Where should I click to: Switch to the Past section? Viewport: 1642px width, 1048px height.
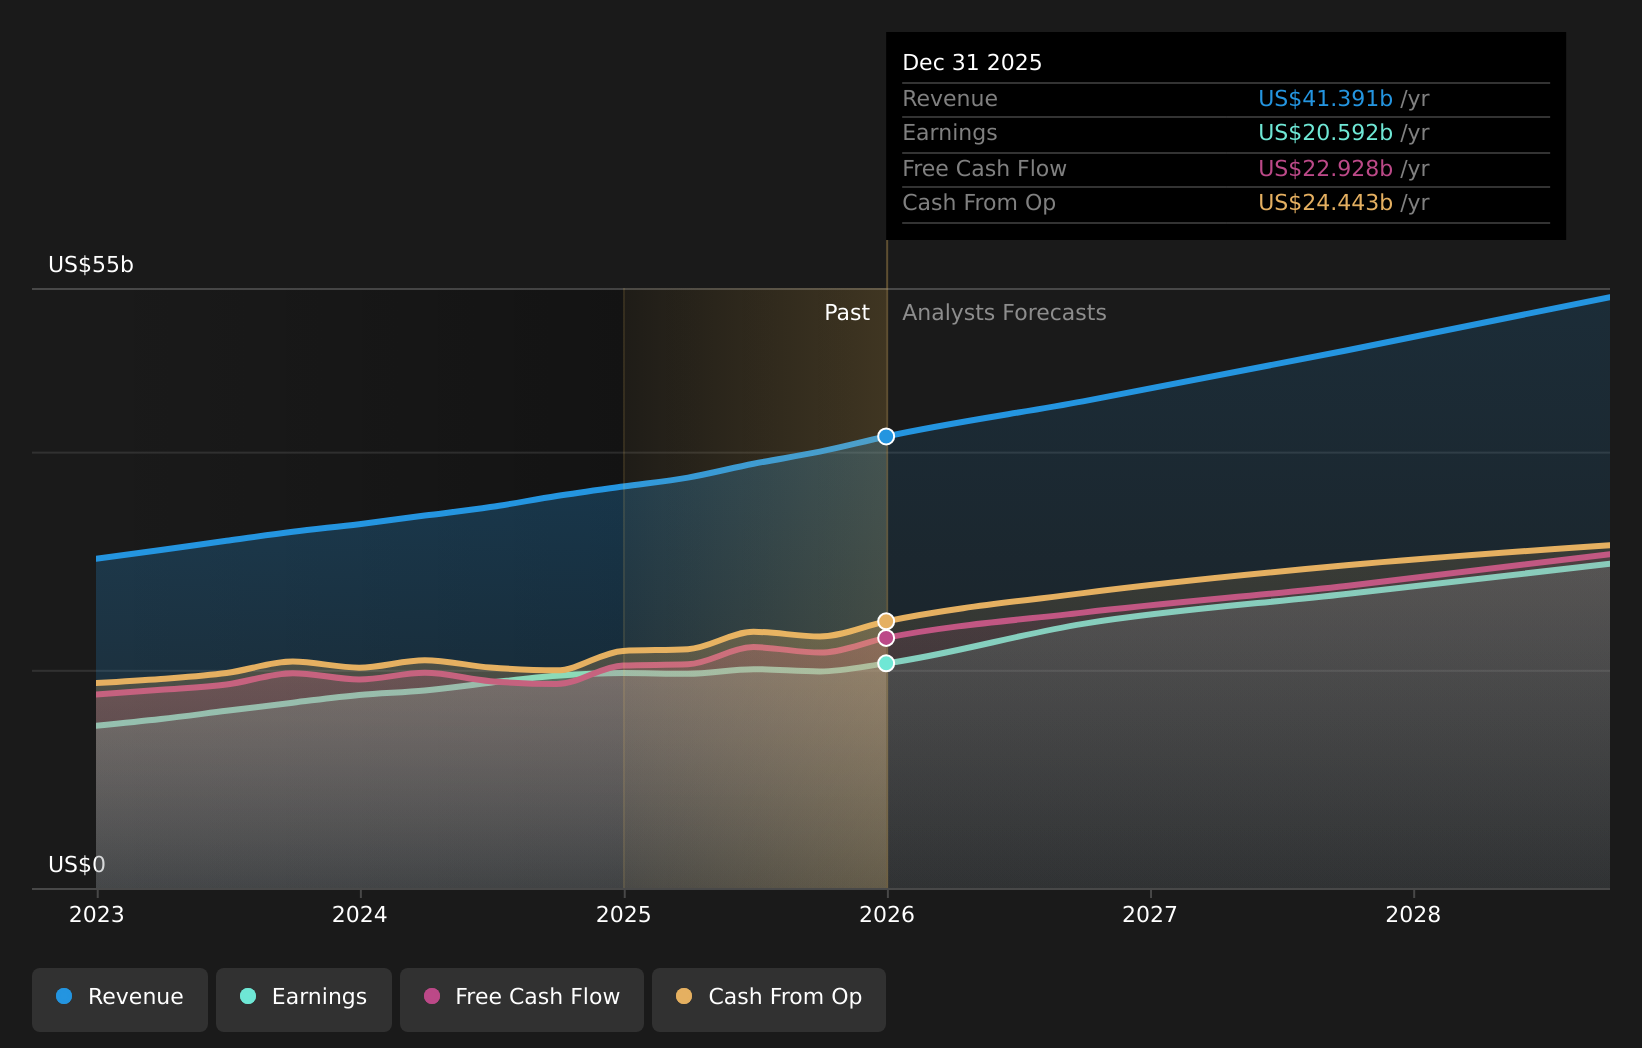[847, 312]
